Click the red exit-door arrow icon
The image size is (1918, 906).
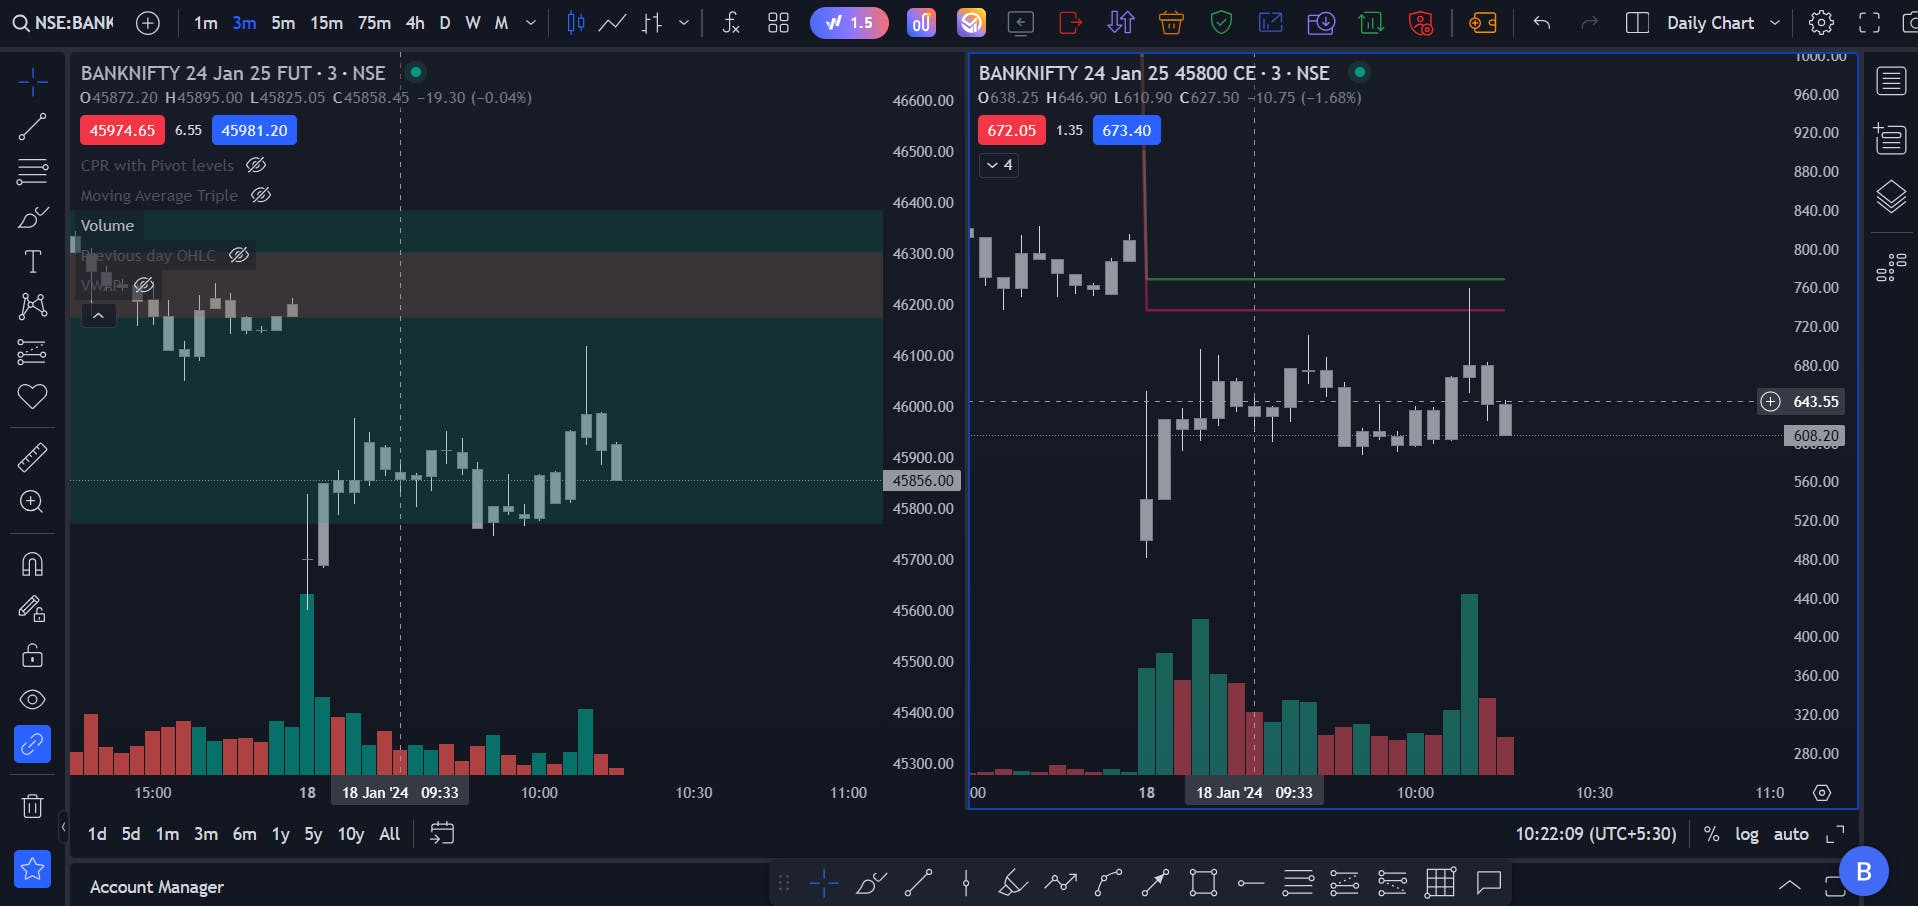[x=1070, y=23]
